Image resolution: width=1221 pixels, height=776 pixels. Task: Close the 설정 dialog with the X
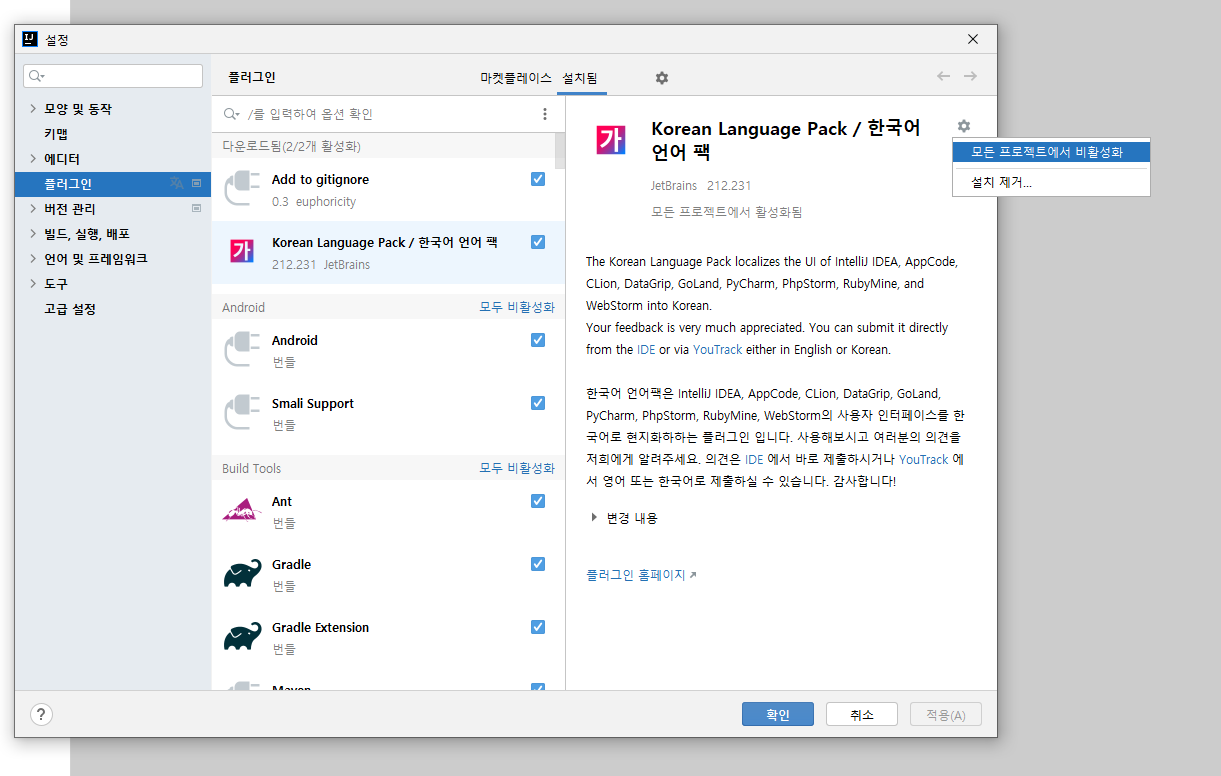[973, 39]
